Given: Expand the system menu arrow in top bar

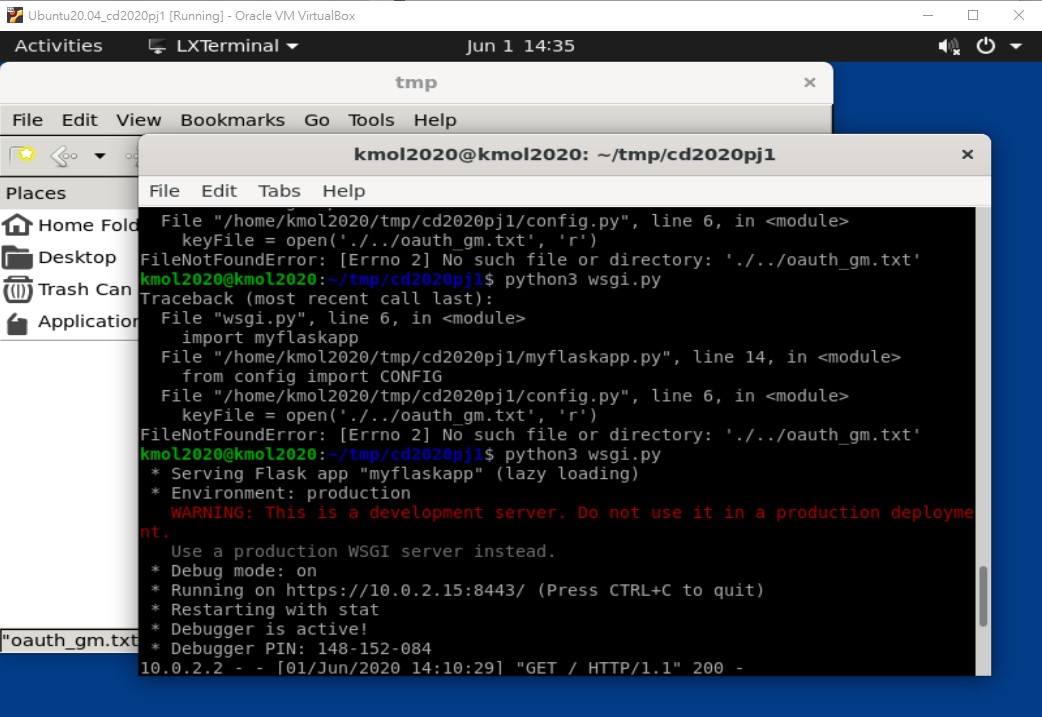Looking at the screenshot, I should coord(1016,46).
